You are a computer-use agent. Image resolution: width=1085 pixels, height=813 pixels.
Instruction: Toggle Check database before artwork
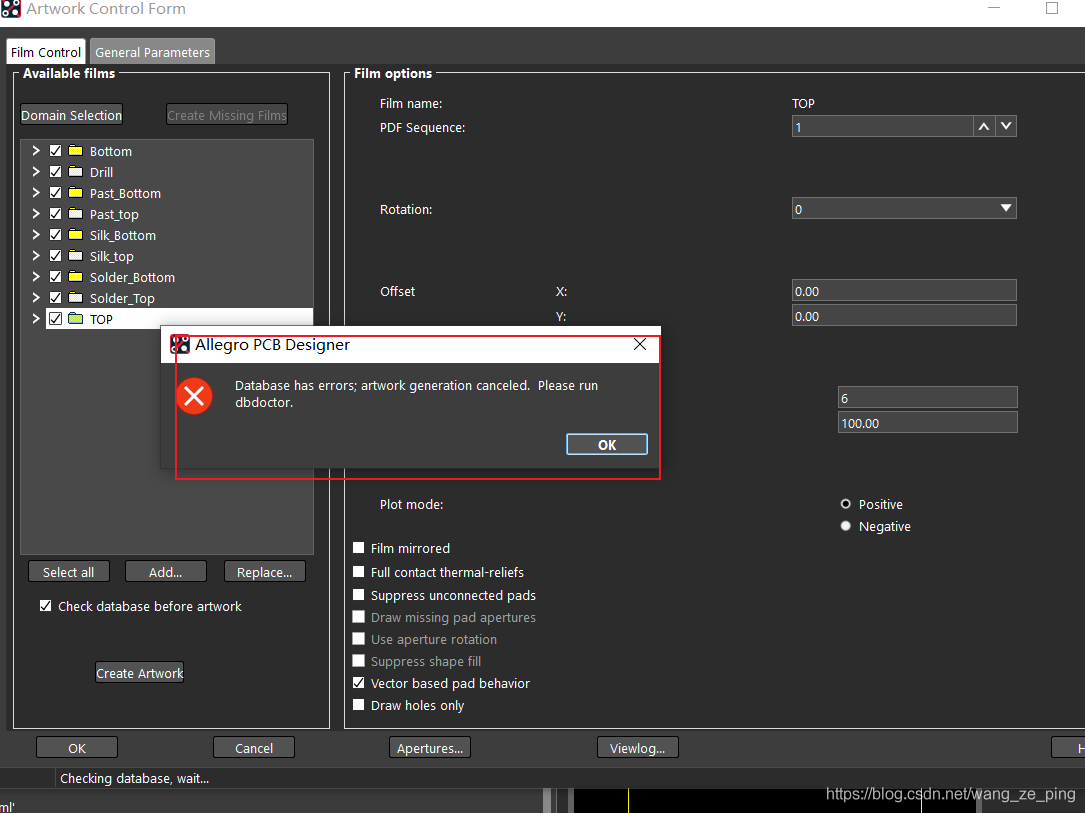click(x=46, y=606)
